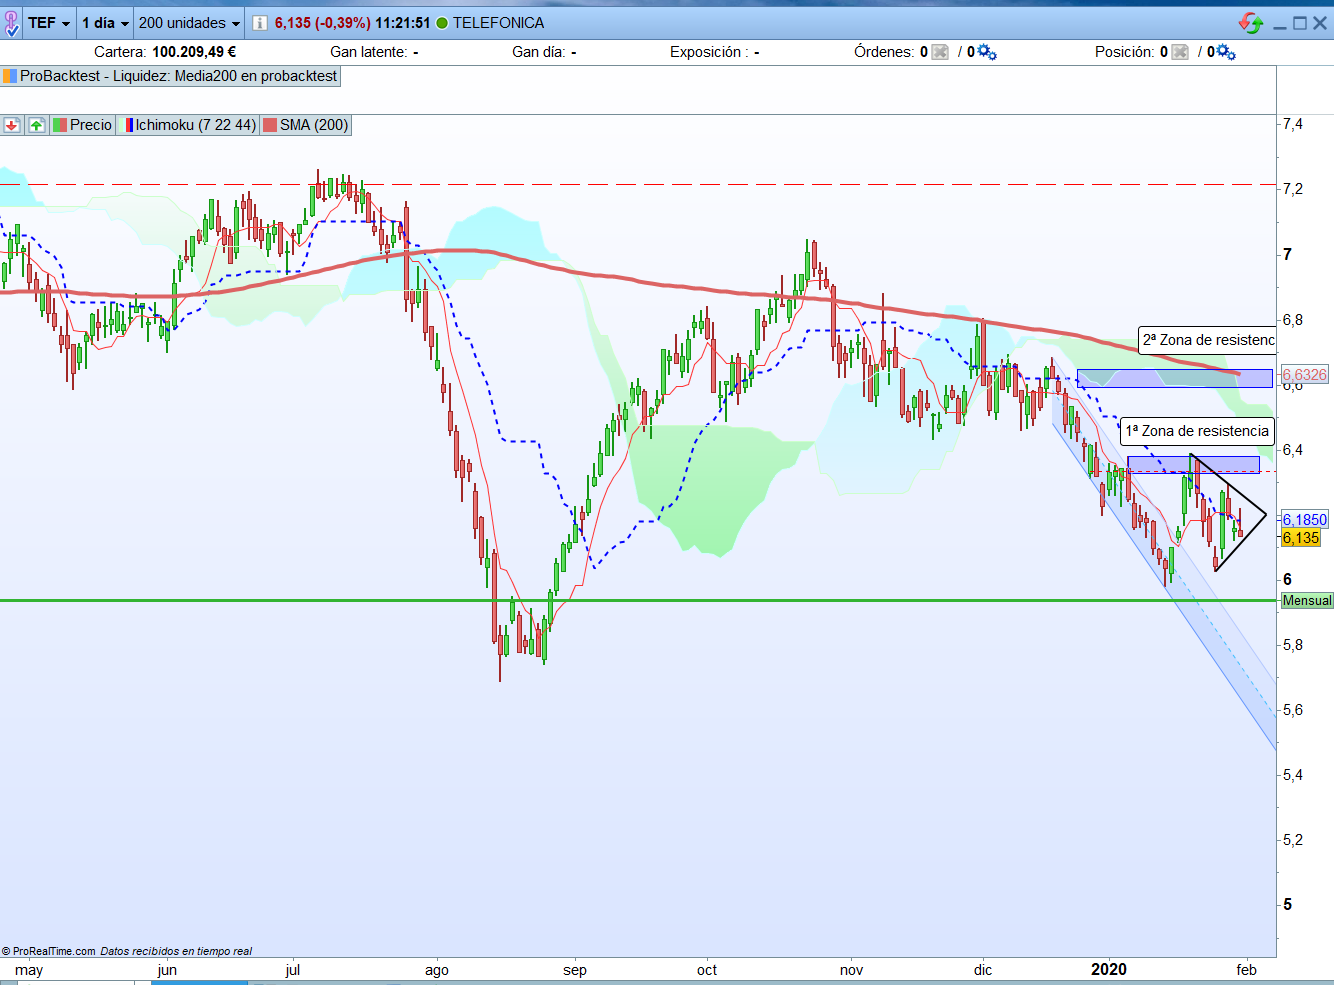
Task: Open the ProBacktest Liquidez Media200 tab
Action: click(x=170, y=76)
